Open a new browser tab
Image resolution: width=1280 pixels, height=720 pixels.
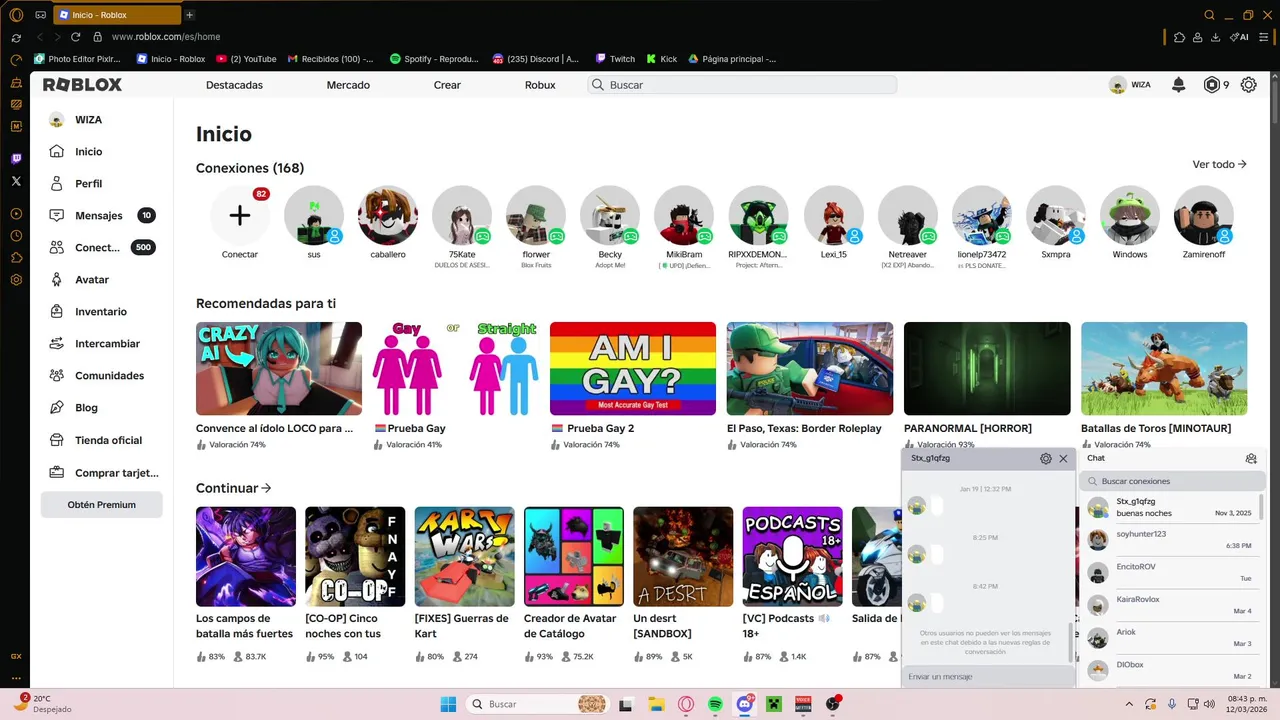click(x=189, y=15)
